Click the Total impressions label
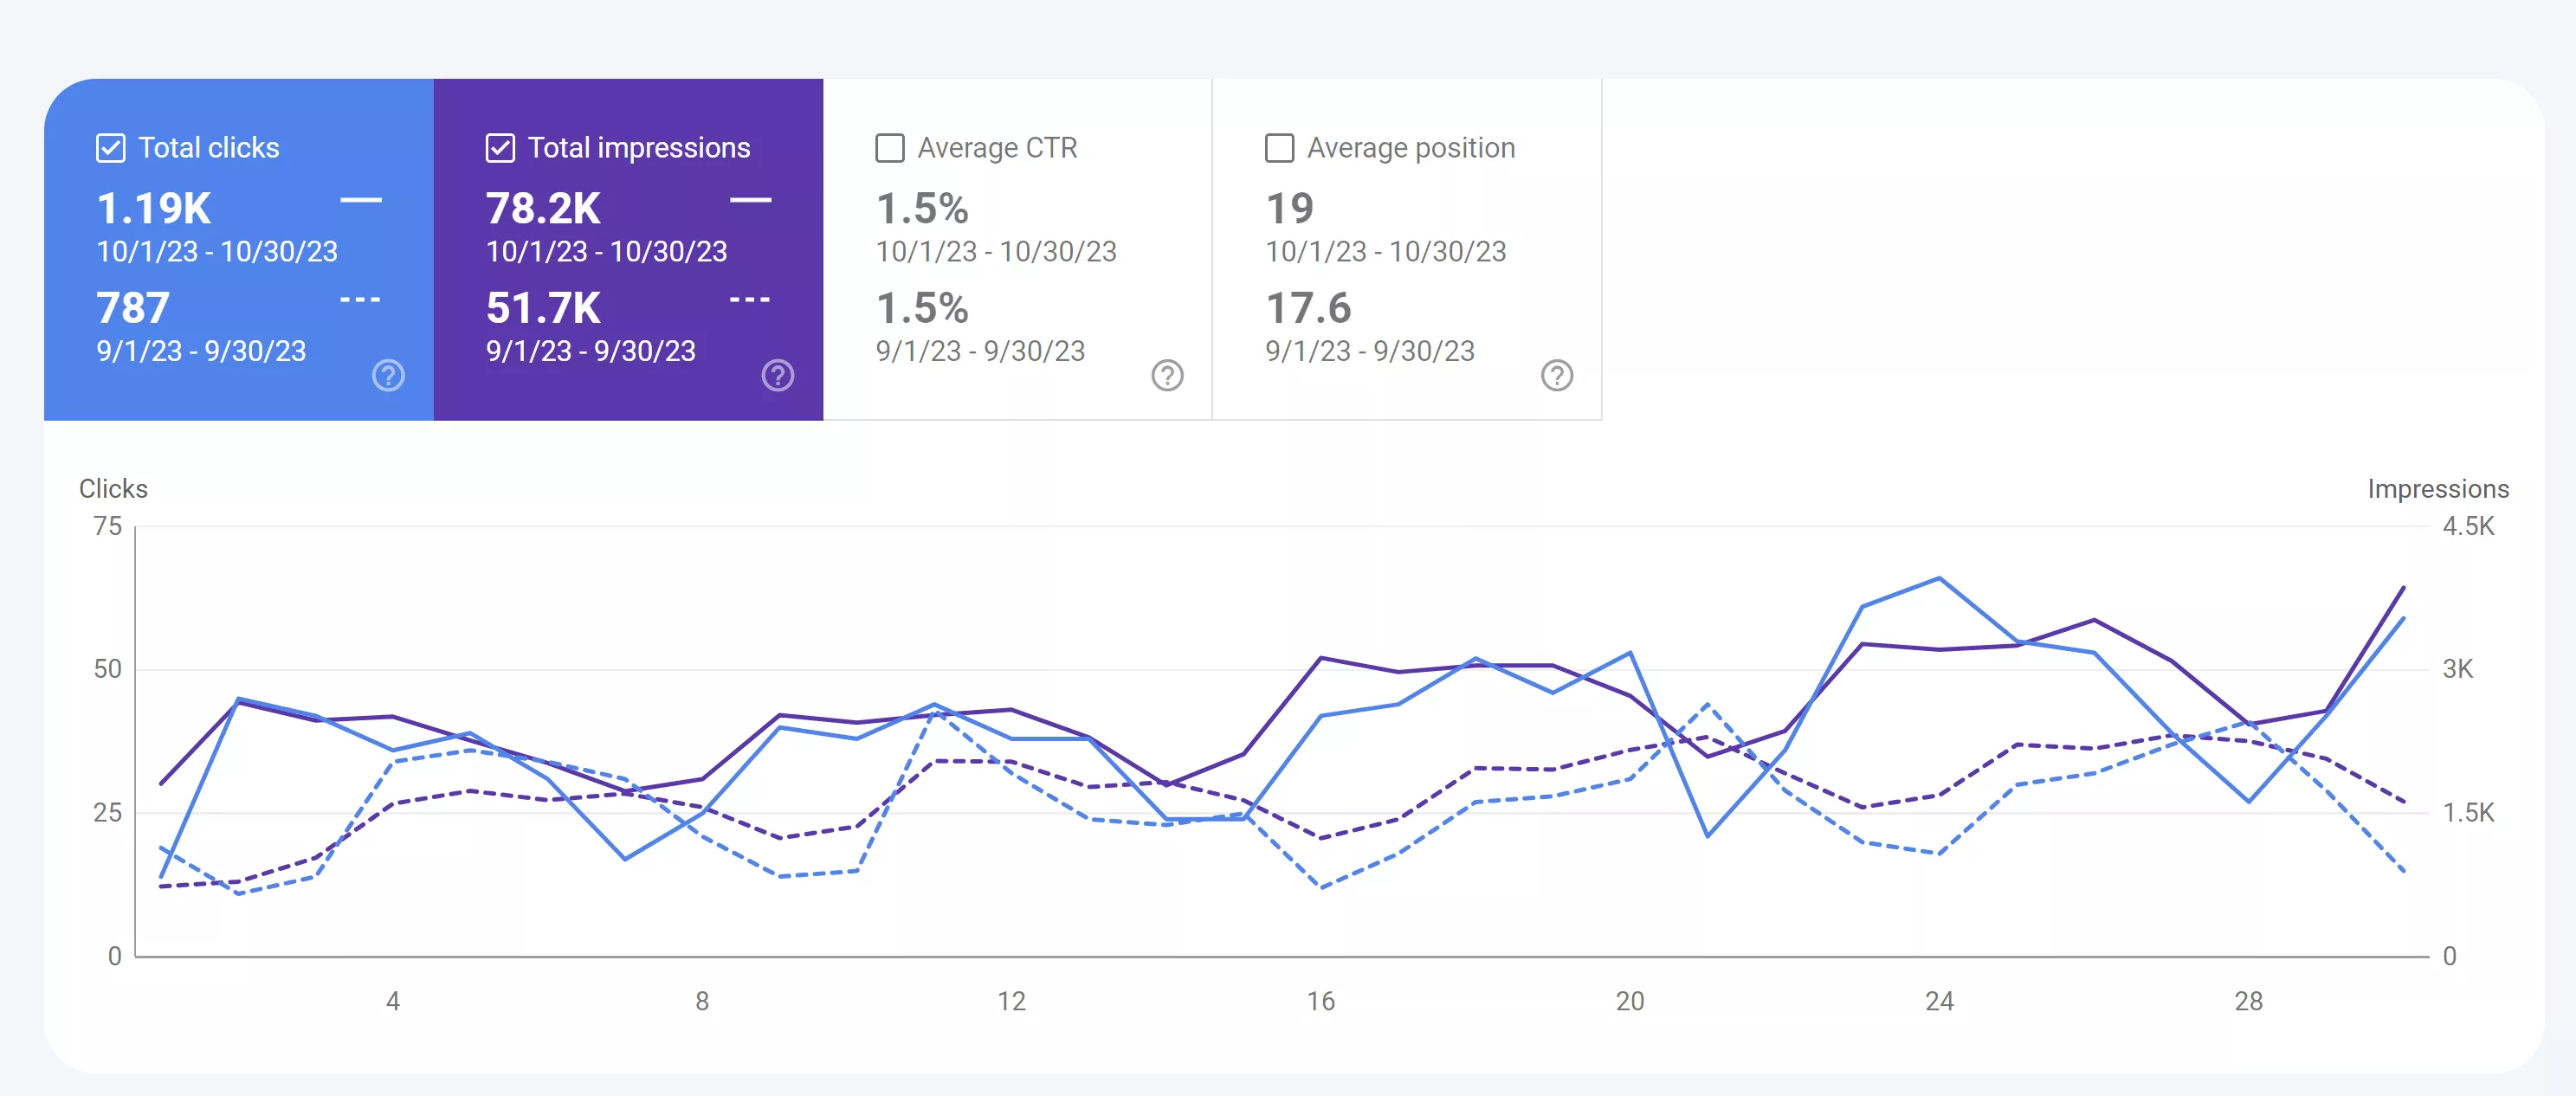This screenshot has width=2576, height=1096. click(x=639, y=148)
